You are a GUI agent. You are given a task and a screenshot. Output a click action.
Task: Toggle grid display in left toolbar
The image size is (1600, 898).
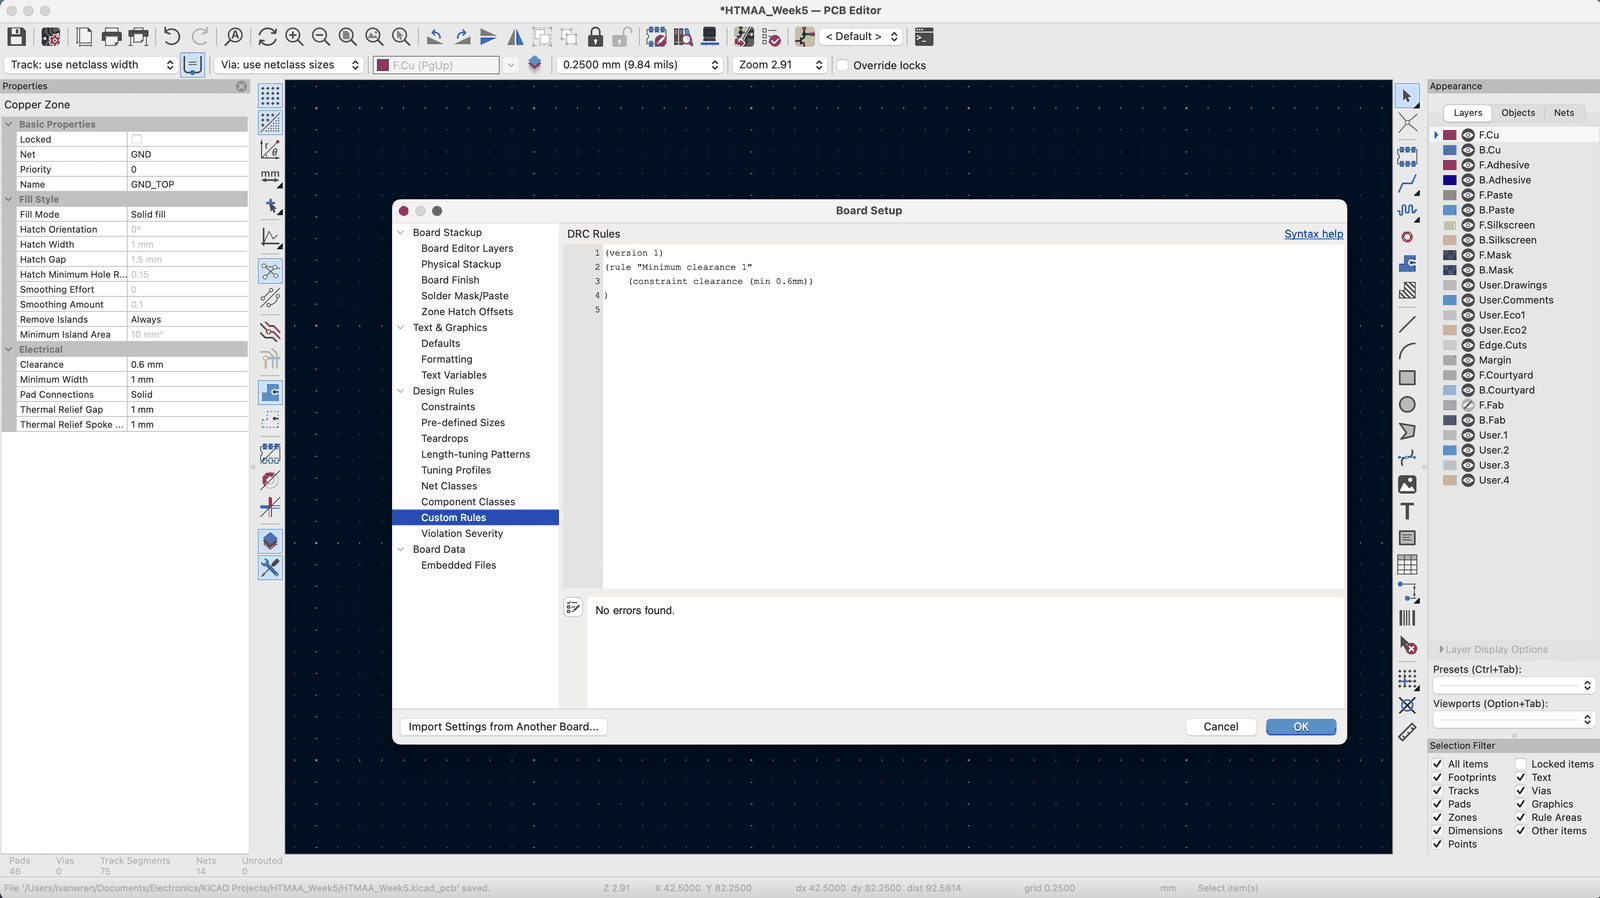pyautogui.click(x=270, y=96)
